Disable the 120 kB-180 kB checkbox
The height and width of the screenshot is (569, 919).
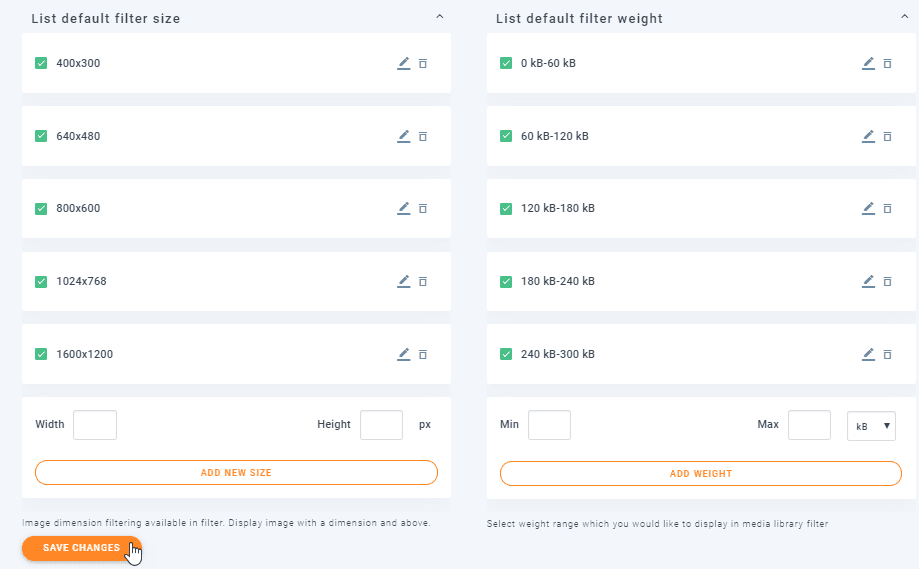pyautogui.click(x=506, y=208)
